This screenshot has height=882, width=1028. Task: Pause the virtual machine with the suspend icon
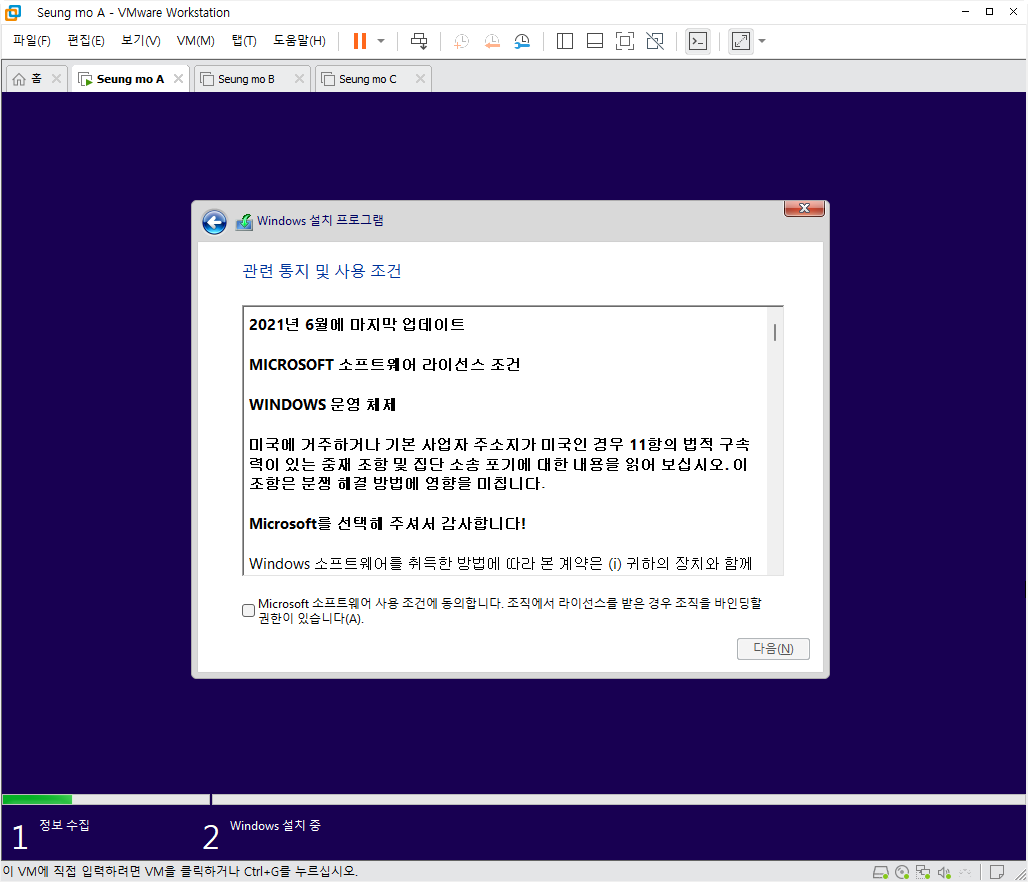coord(359,41)
